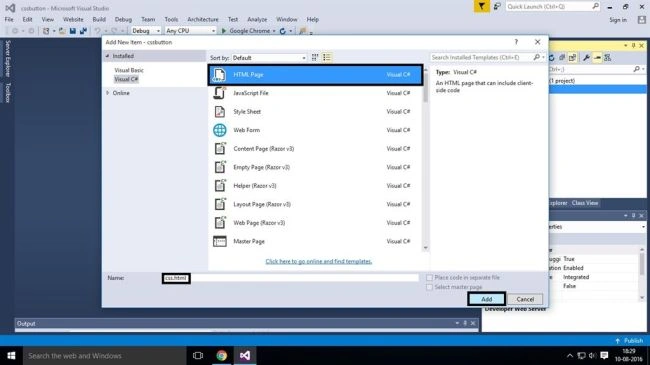650x365 pixels.
Task: Click the Open File toolbar icon
Action: [62, 31]
